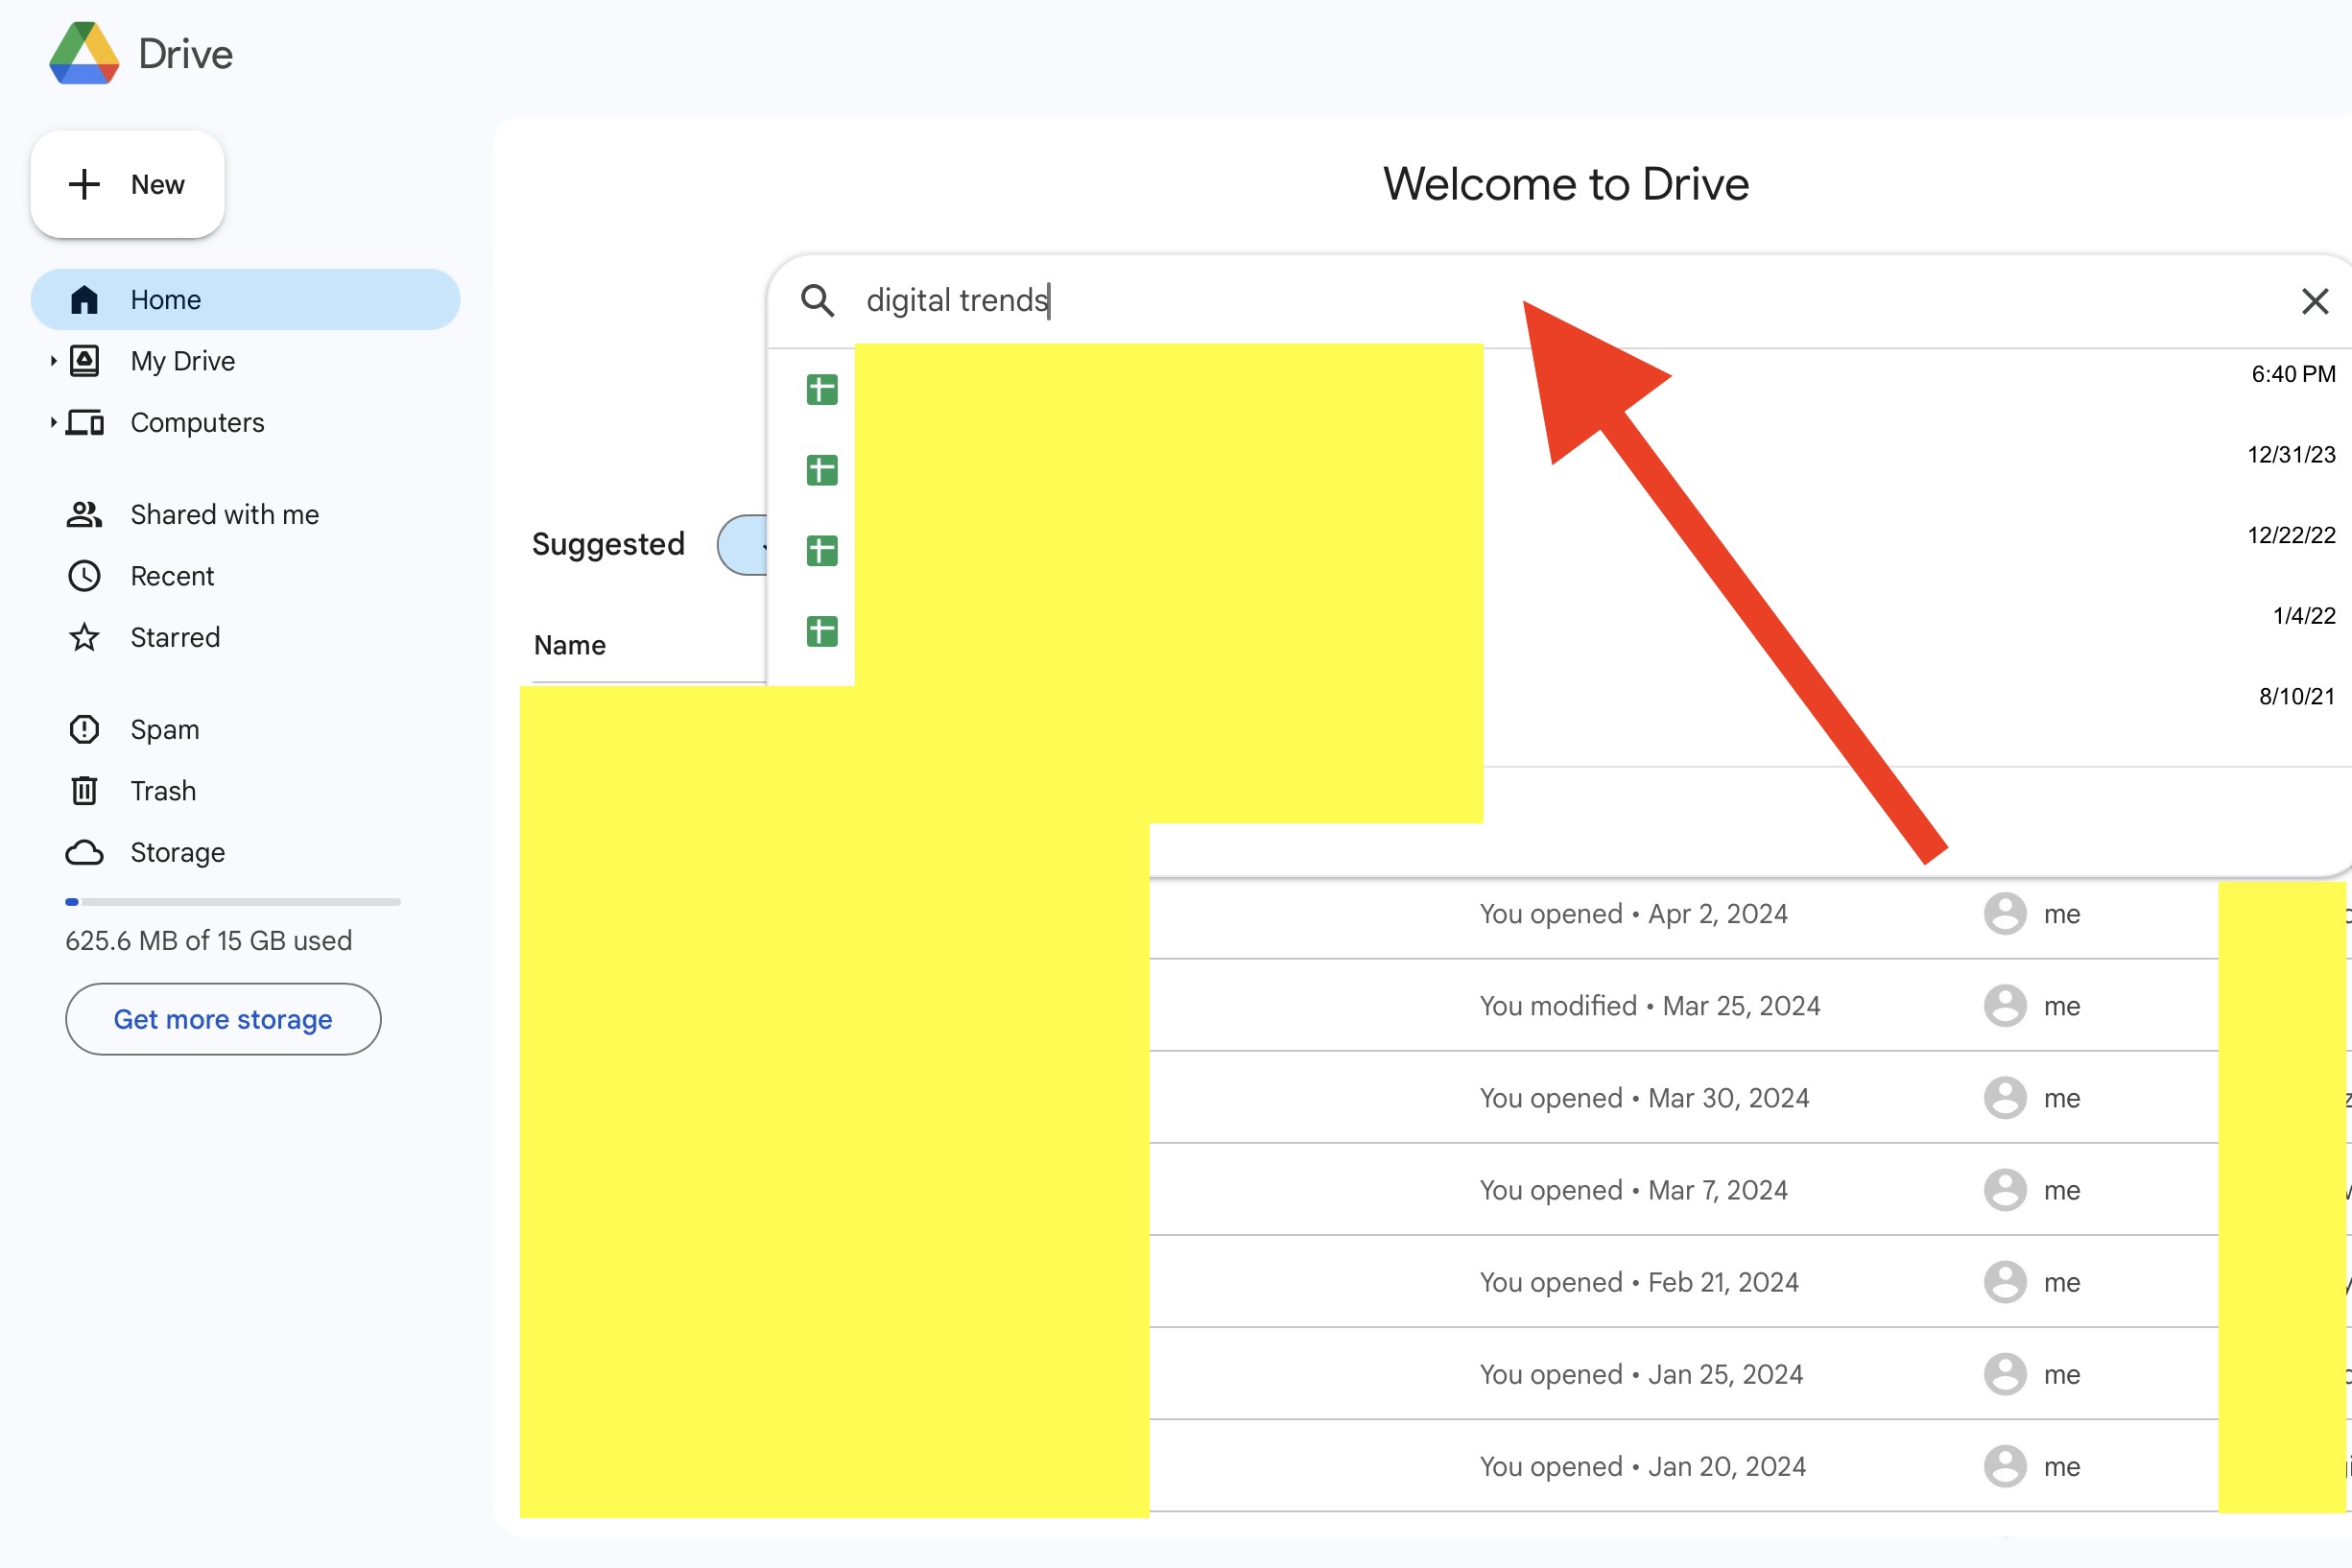Click the owner avatar in the Mar 25 row
2352x1568 pixels.
[2005, 1006]
